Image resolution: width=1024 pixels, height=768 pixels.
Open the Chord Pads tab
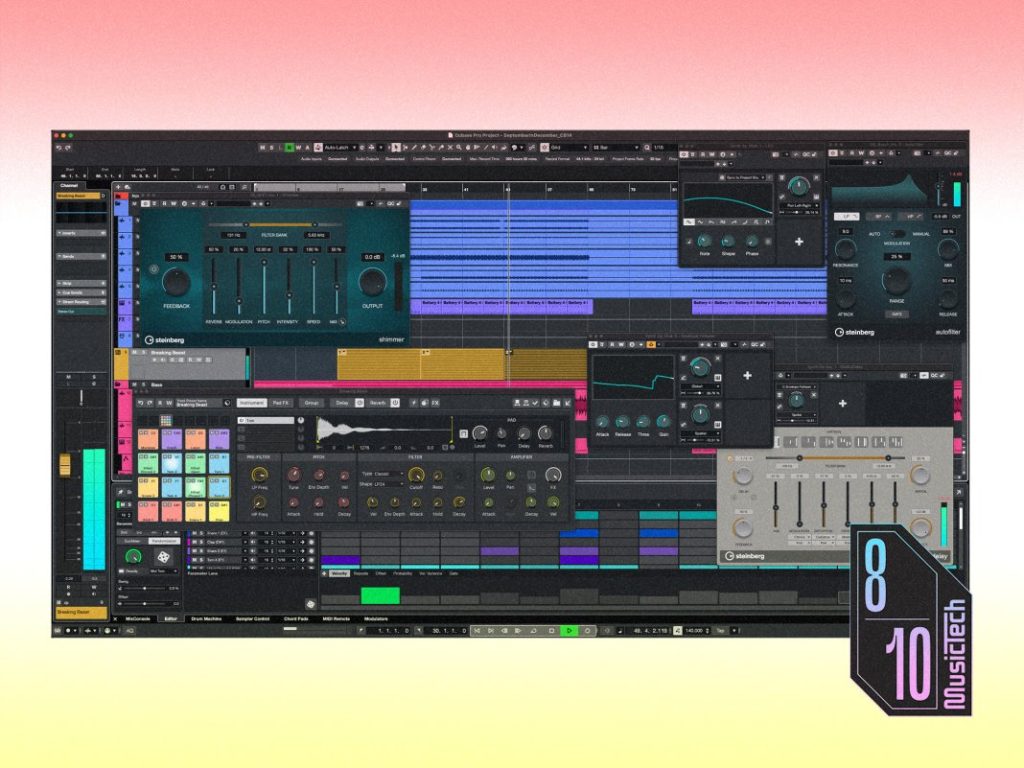pyautogui.click(x=297, y=618)
